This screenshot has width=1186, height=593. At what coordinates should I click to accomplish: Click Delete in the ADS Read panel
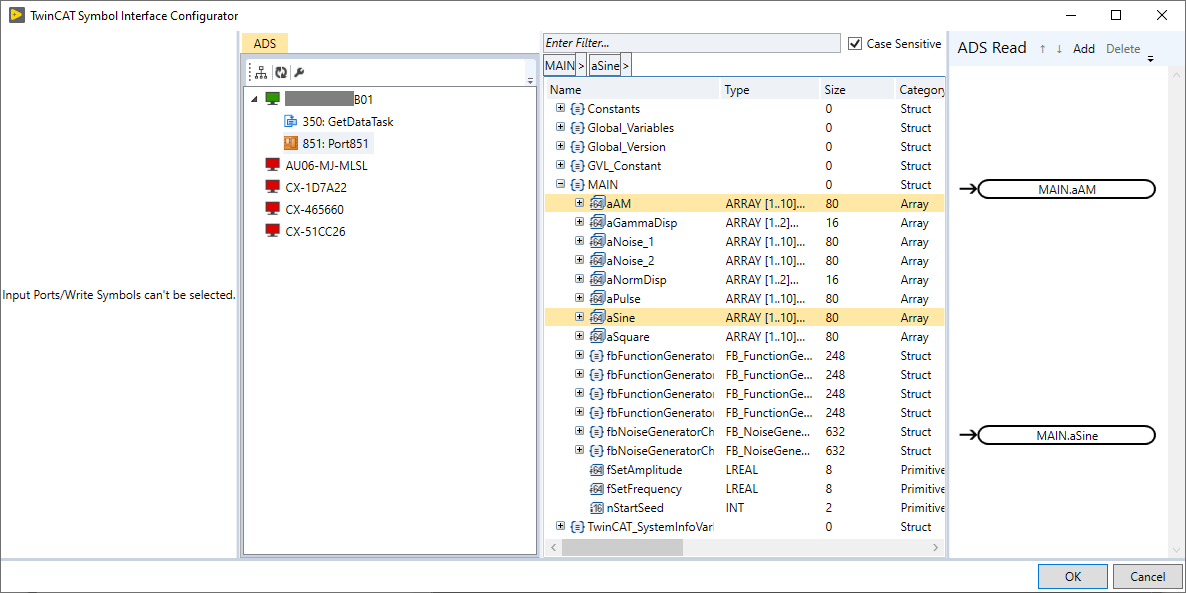point(1123,48)
